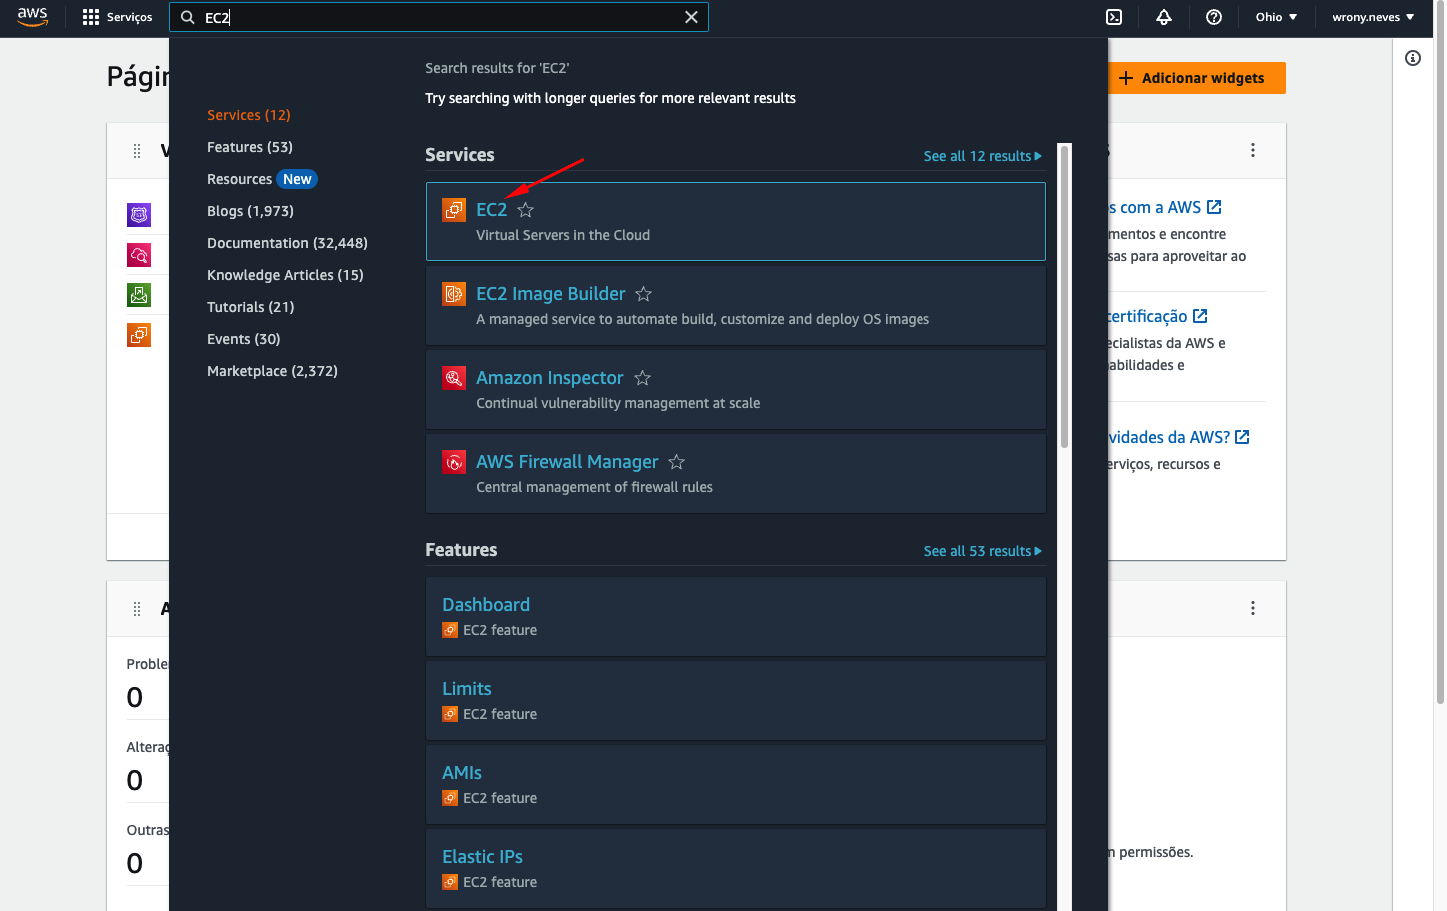Image resolution: width=1447 pixels, height=911 pixels.
Task: Click the AWS logo to go home
Action: [x=32, y=17]
